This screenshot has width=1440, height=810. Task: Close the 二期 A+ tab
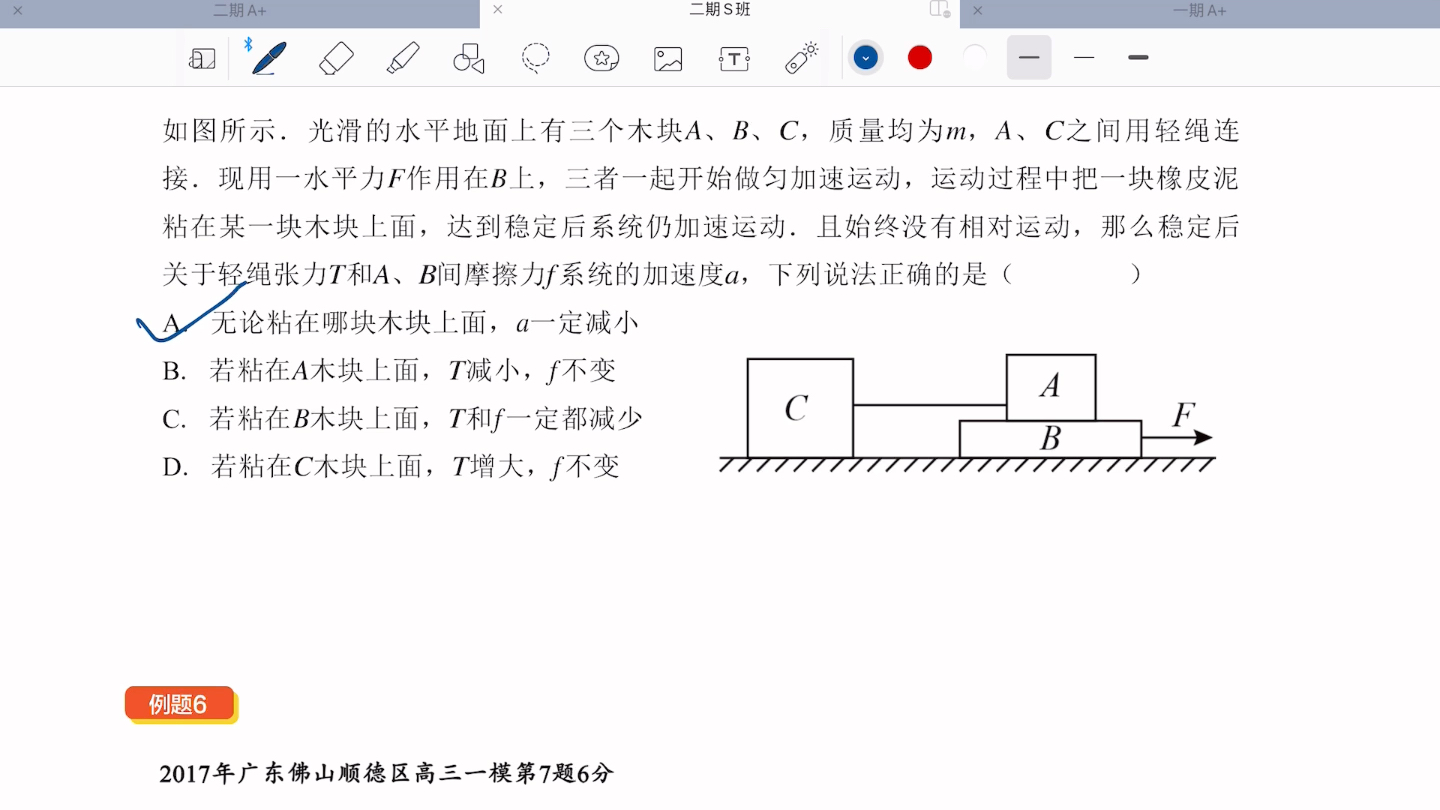(x=18, y=10)
